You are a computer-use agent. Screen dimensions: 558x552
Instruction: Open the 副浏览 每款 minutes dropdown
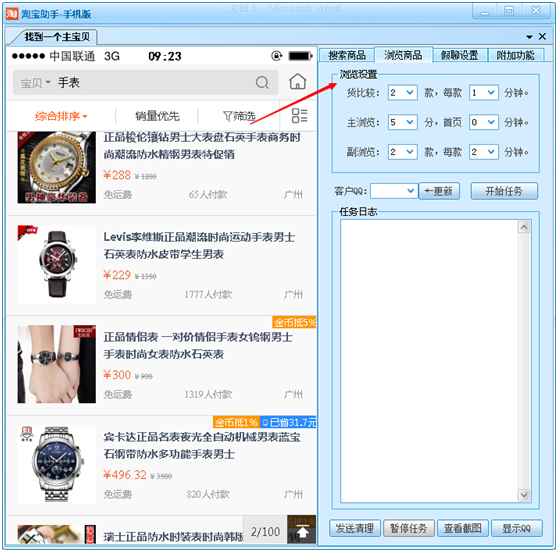point(484,152)
